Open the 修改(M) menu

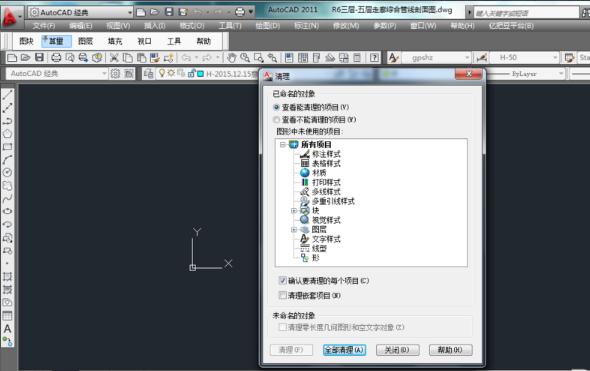346,26
